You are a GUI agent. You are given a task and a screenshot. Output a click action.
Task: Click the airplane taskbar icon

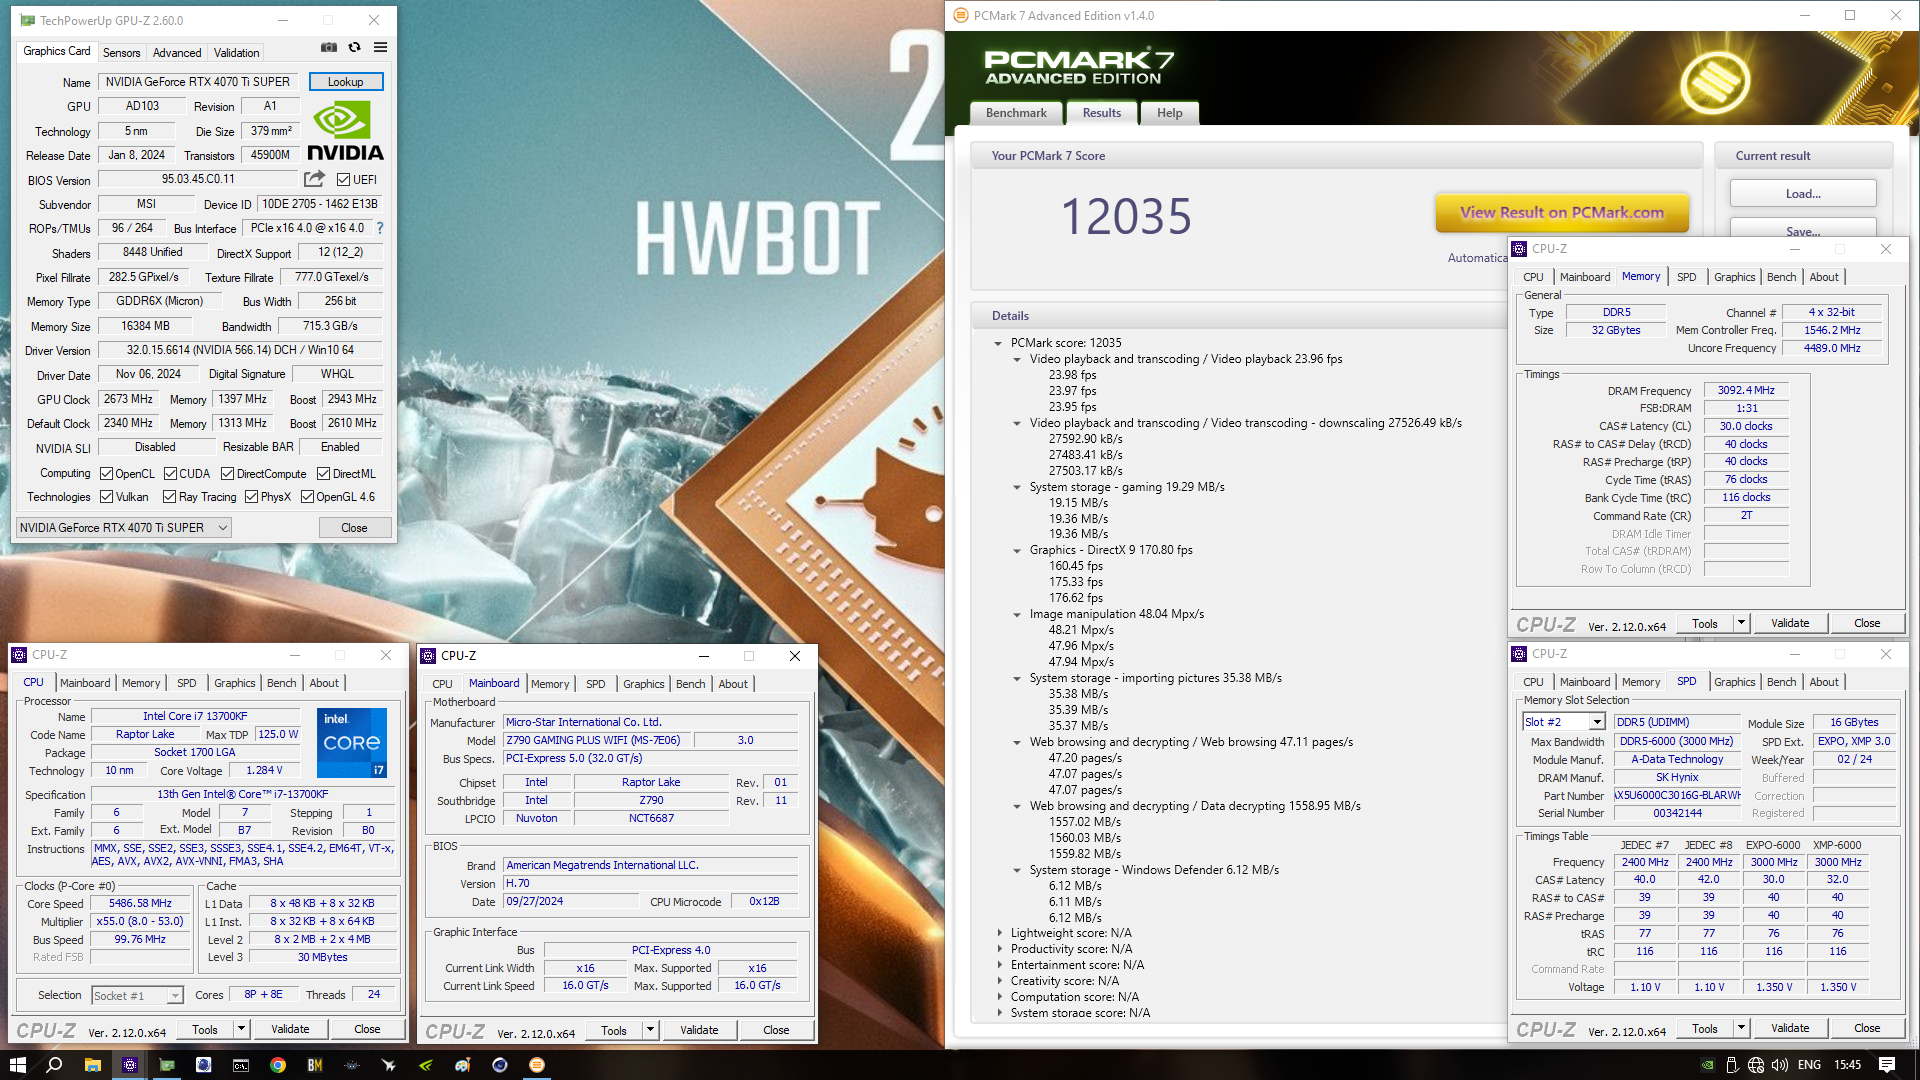(389, 1065)
